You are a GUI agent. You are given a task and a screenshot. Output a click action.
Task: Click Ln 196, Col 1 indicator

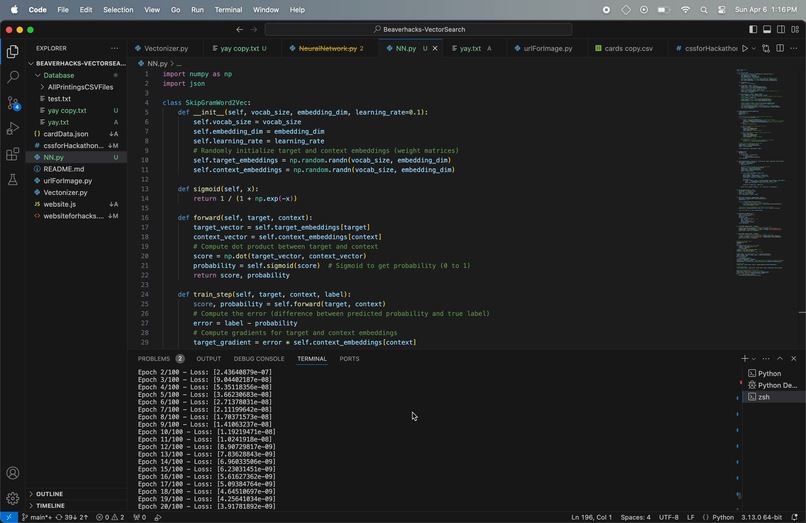point(591,517)
